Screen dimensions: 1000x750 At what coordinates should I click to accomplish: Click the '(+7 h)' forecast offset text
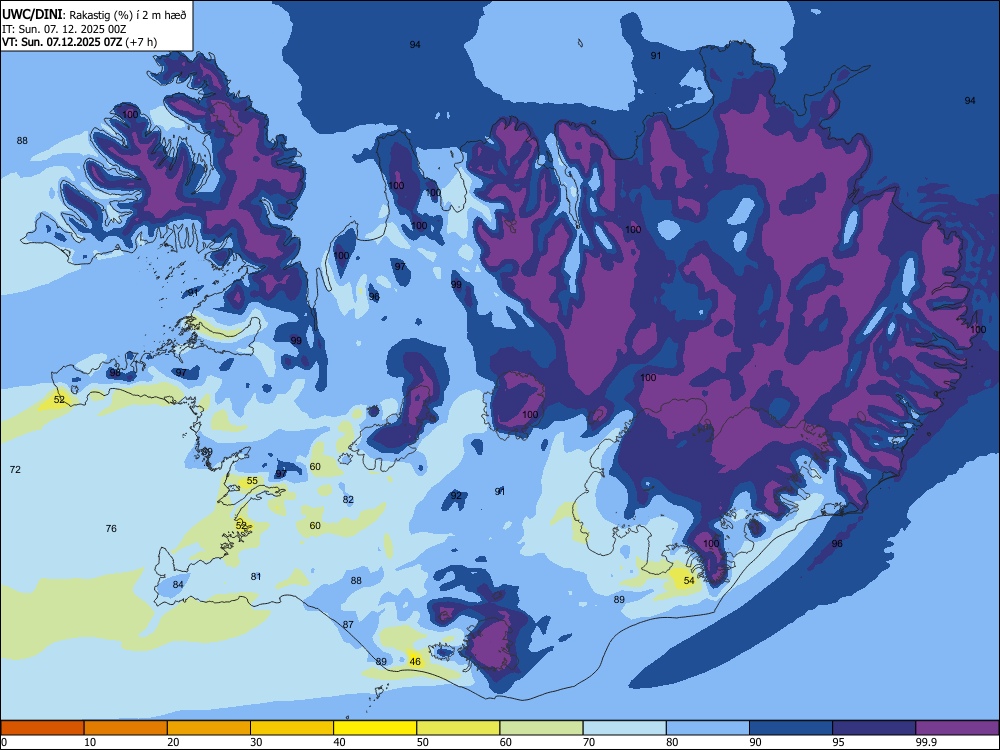click(141, 42)
